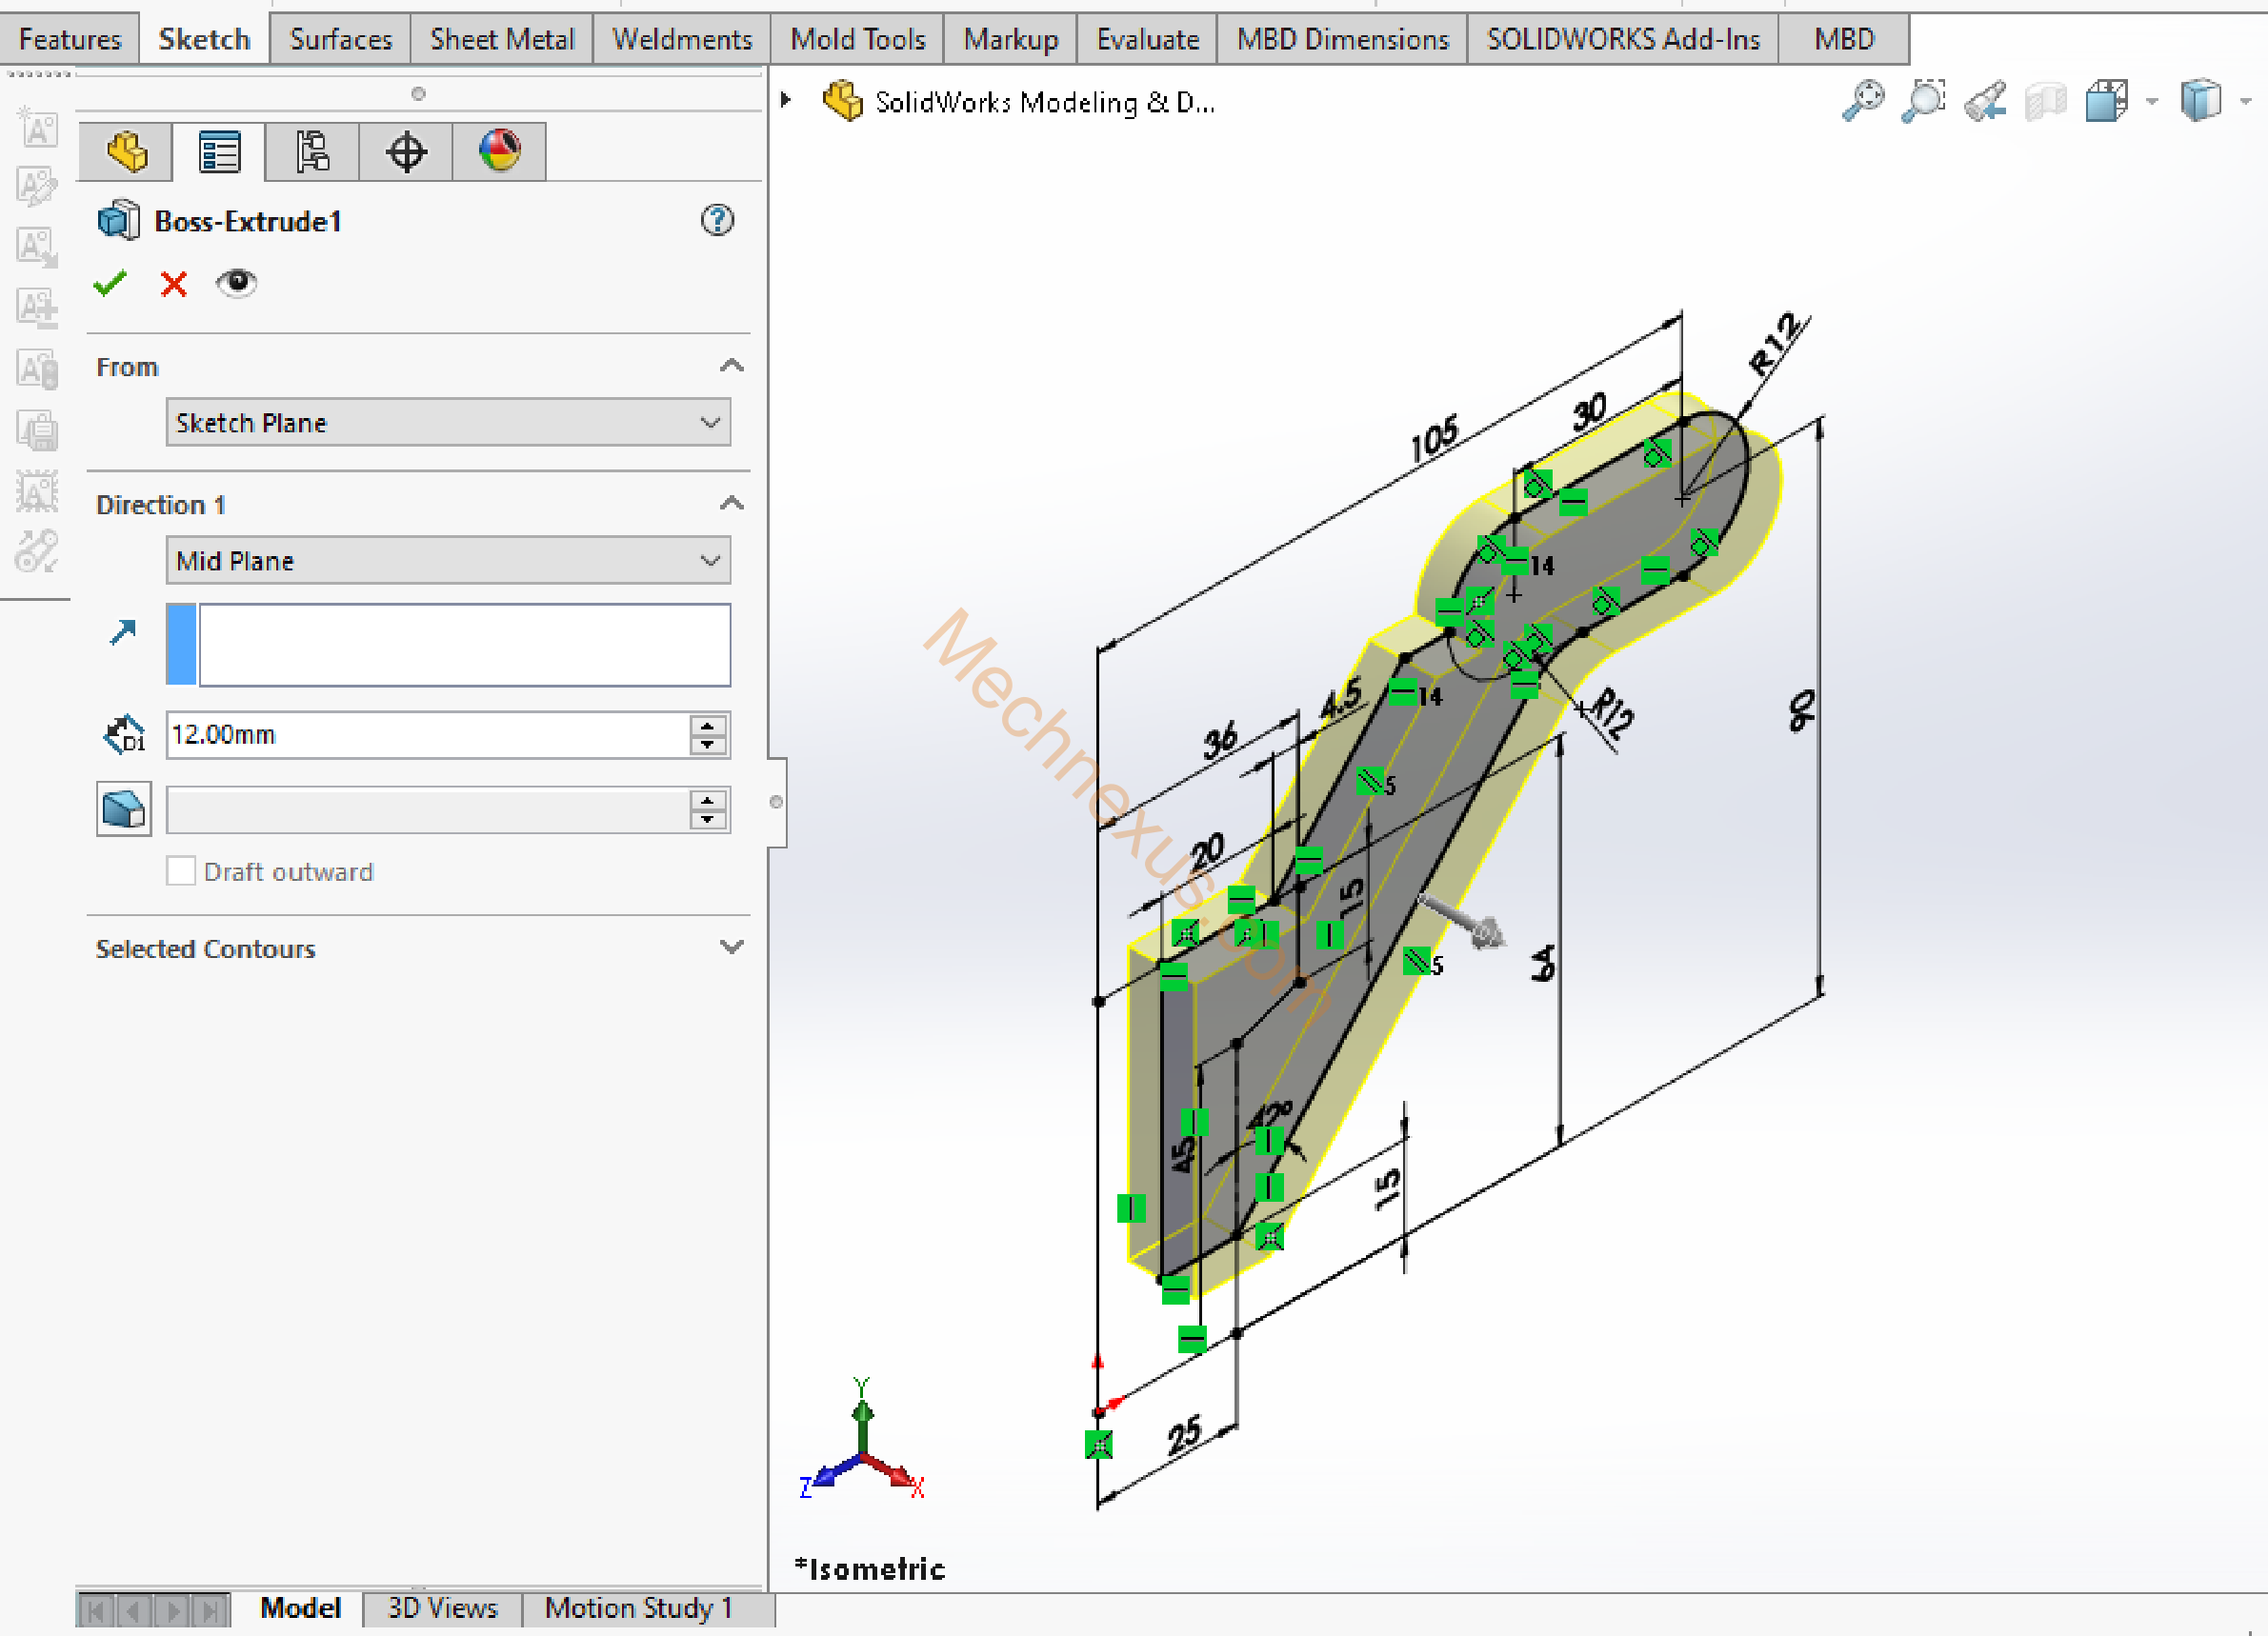Click the green checkmark to accept Boss-Extrude1
This screenshot has width=2268, height=1636.
[110, 284]
